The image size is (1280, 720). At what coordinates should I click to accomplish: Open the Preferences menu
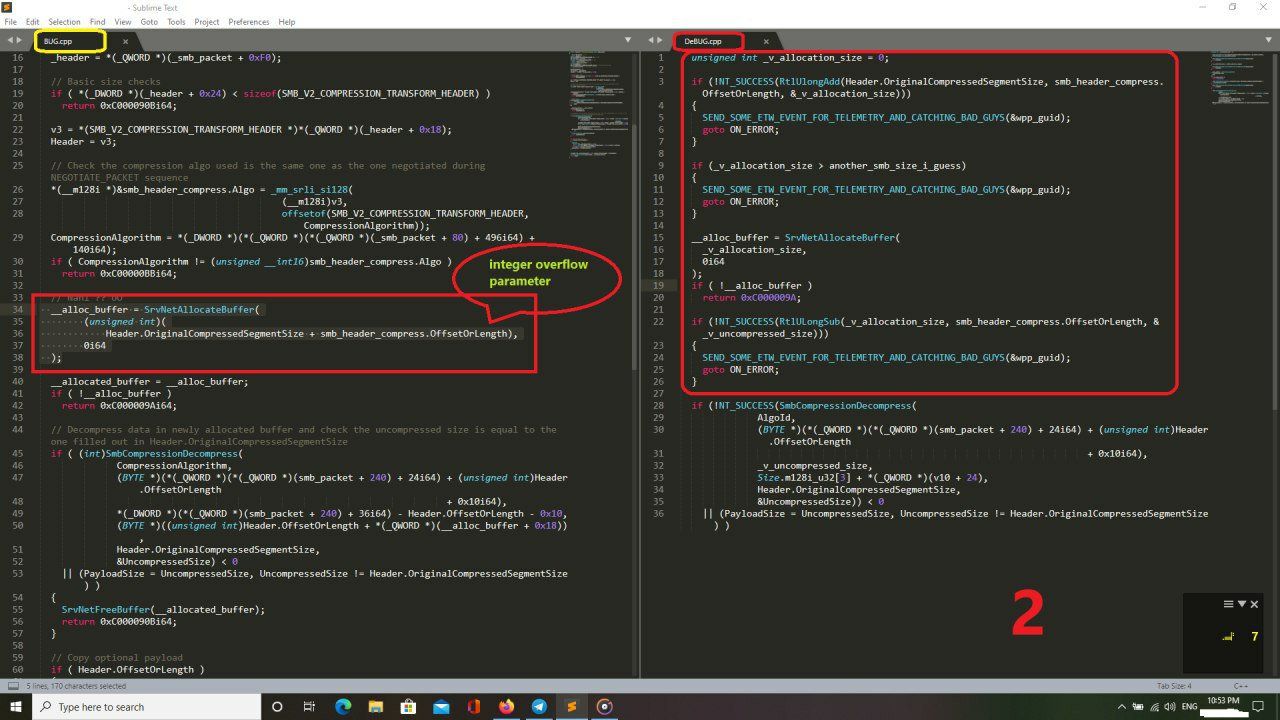coord(248,21)
